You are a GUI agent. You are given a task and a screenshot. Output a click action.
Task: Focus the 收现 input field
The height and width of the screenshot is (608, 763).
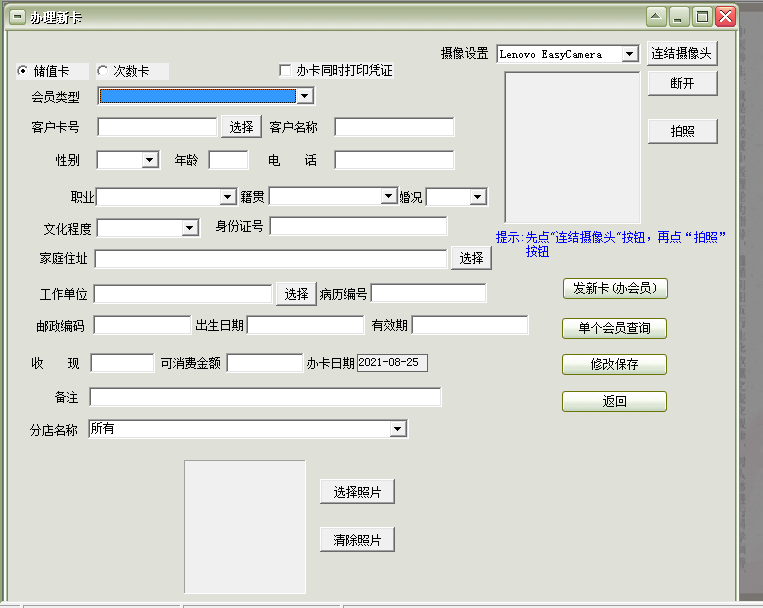[x=122, y=363]
